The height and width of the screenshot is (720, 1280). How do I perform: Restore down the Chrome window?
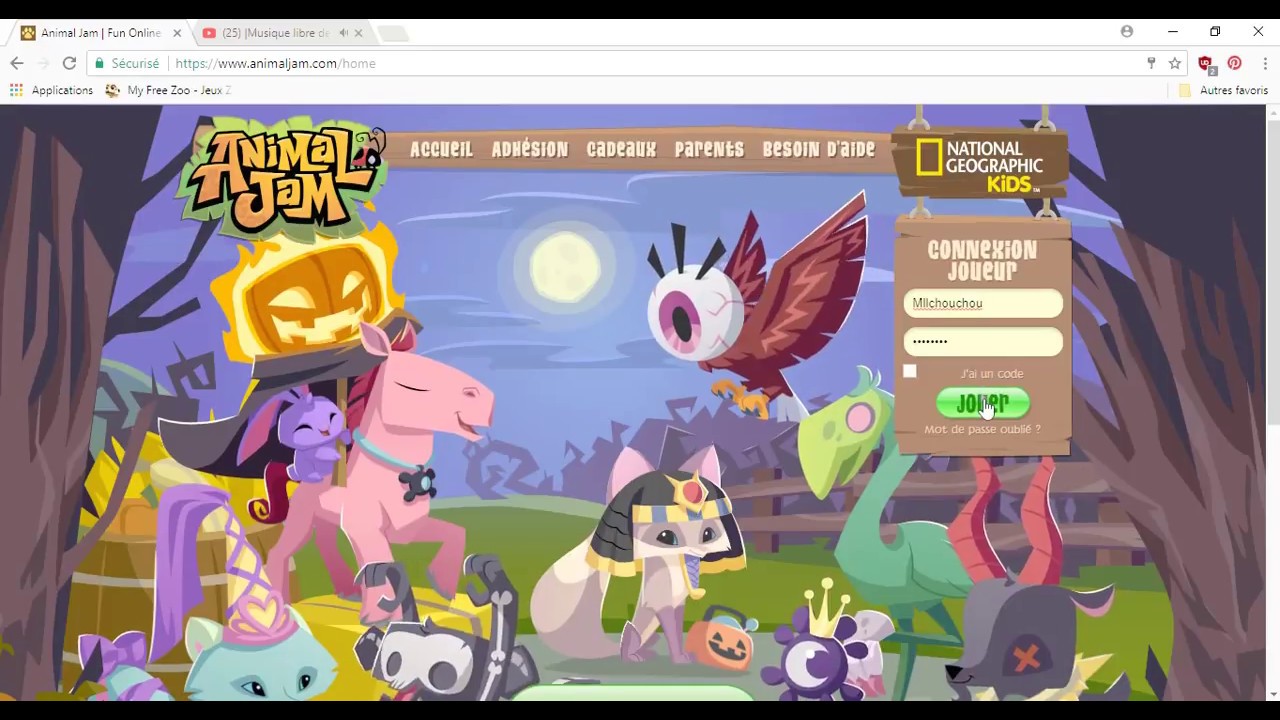[x=1215, y=32]
